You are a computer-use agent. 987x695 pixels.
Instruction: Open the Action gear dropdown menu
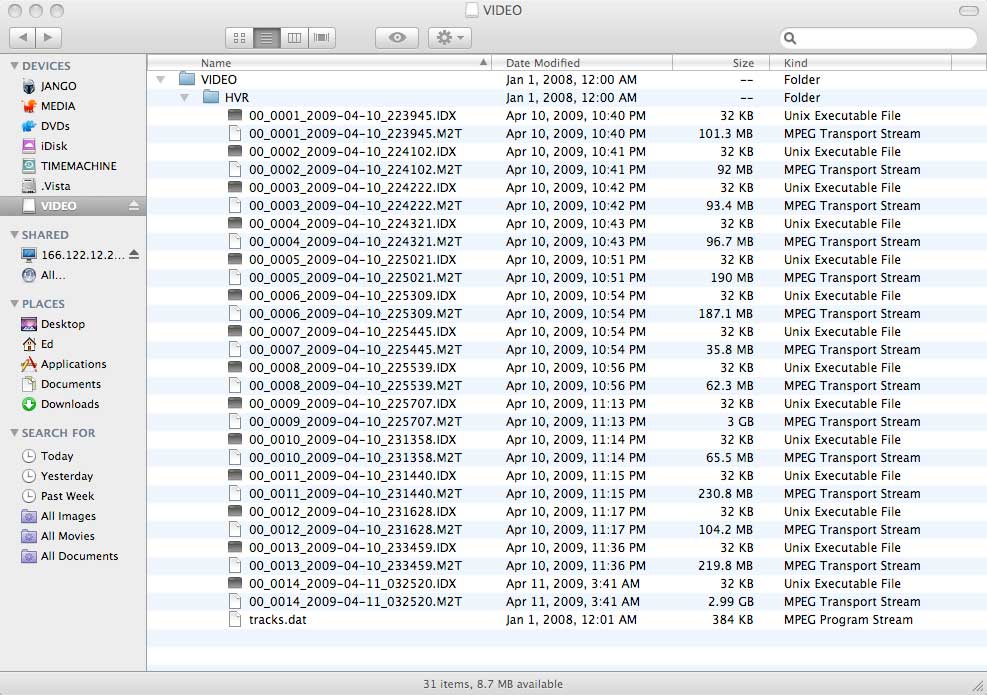pos(449,38)
